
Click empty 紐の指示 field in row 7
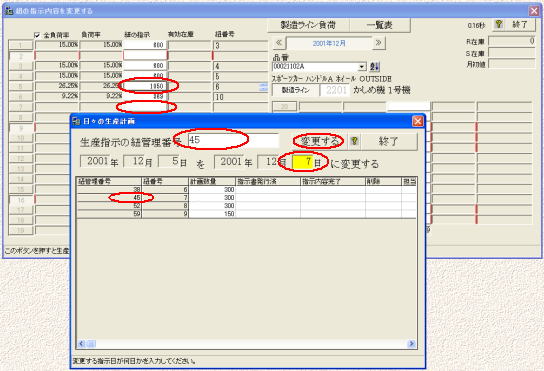[145, 107]
